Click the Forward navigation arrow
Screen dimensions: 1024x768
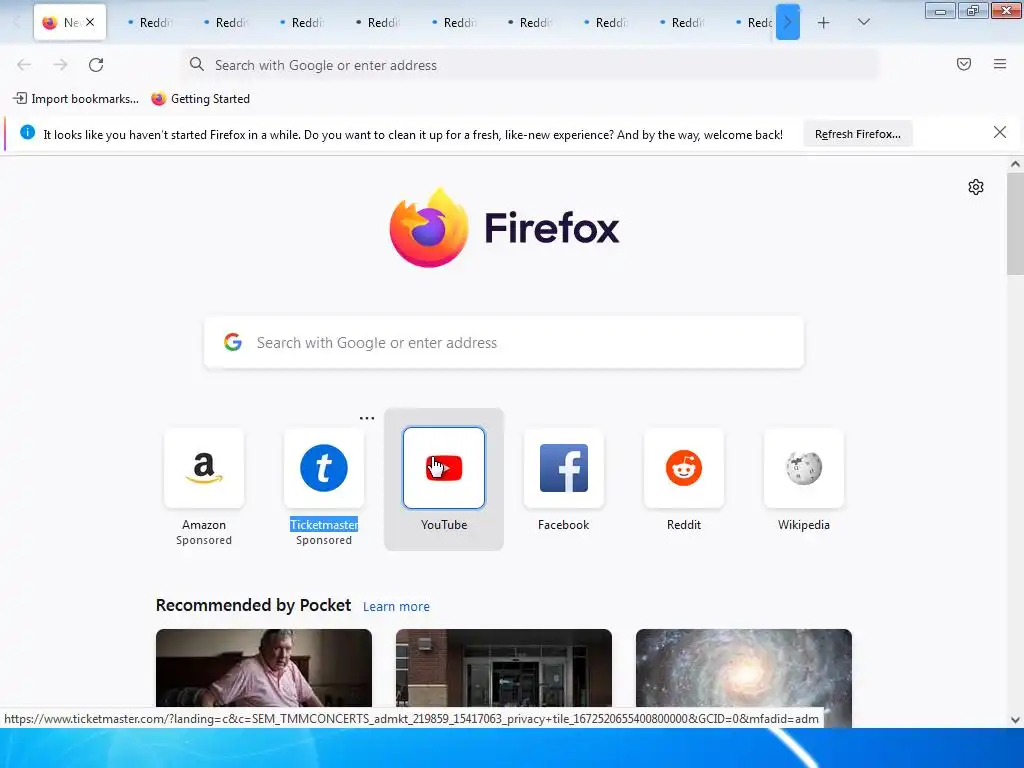60,65
